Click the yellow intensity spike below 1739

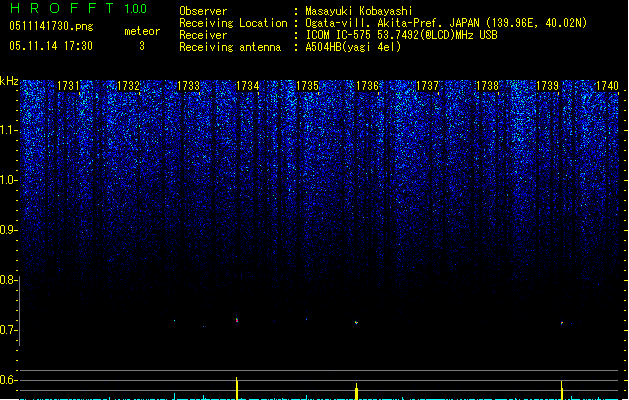coord(562,390)
